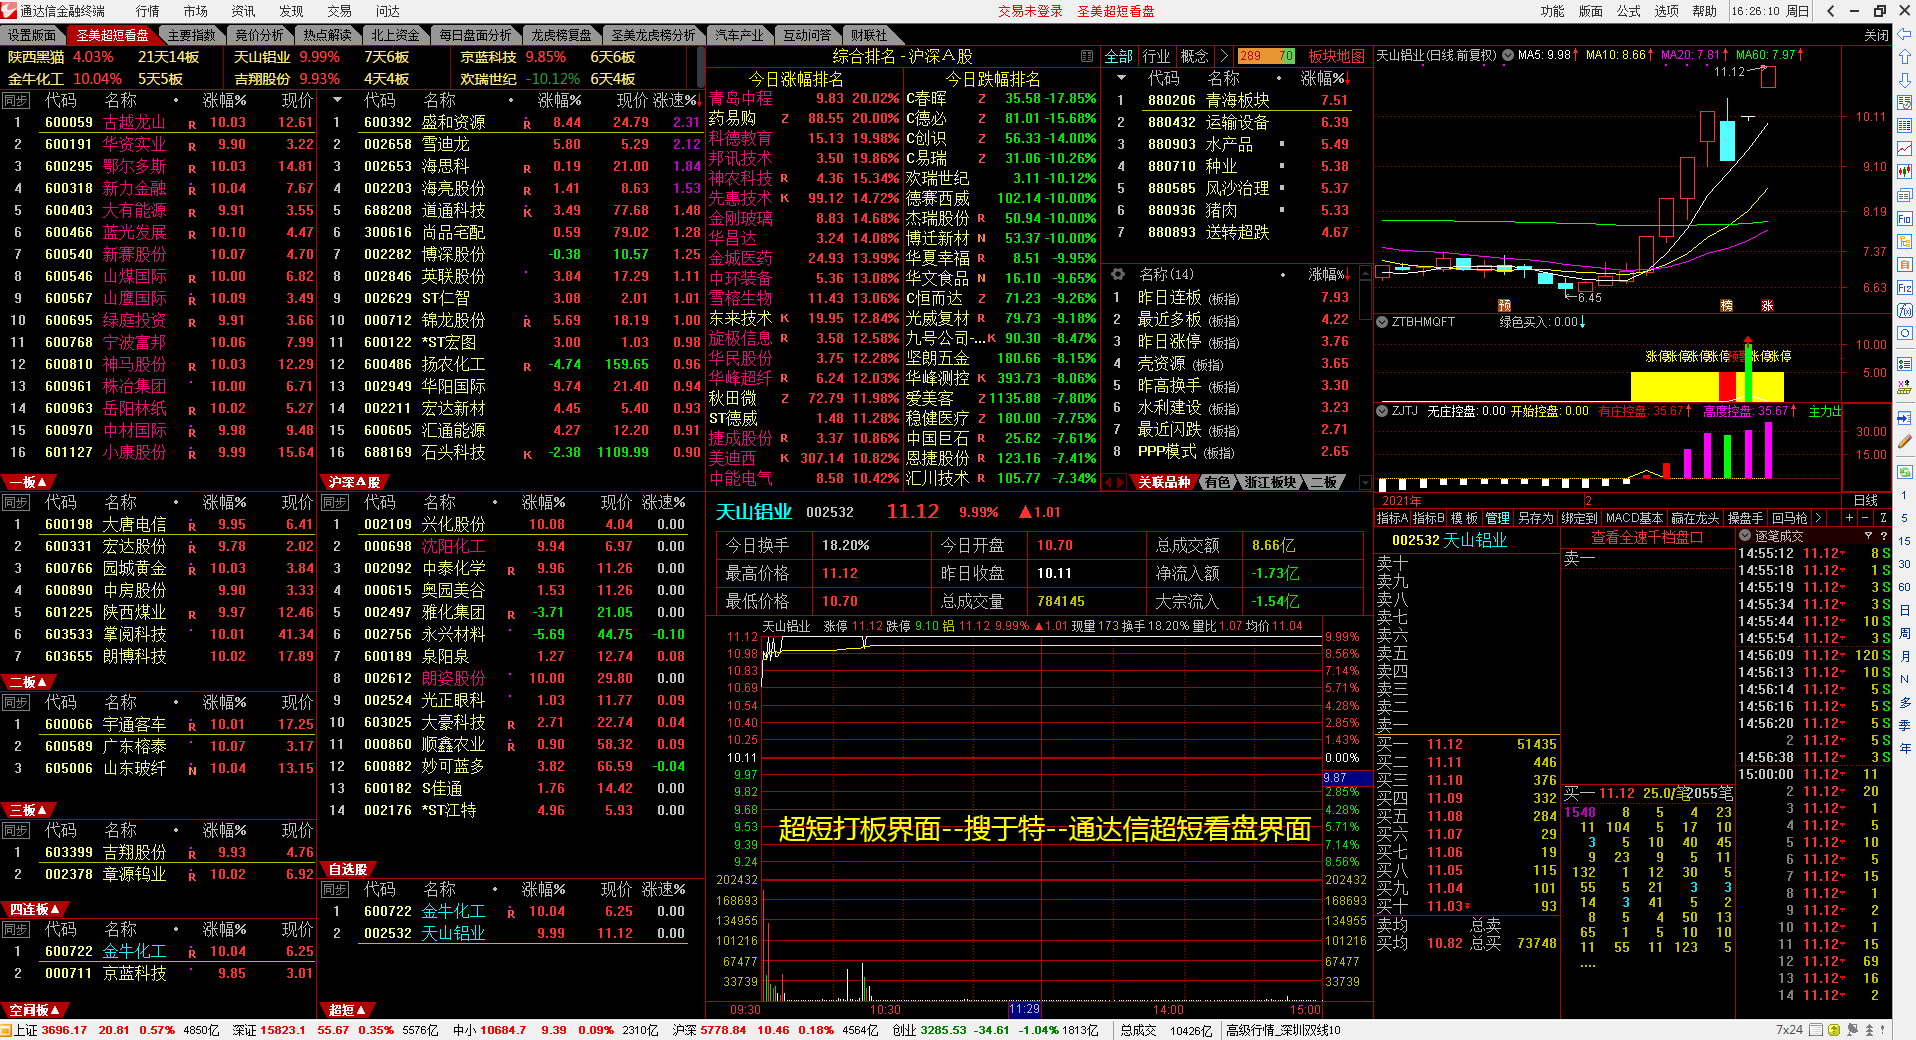
Task: Open the 公式 menu
Action: pos(1629,11)
